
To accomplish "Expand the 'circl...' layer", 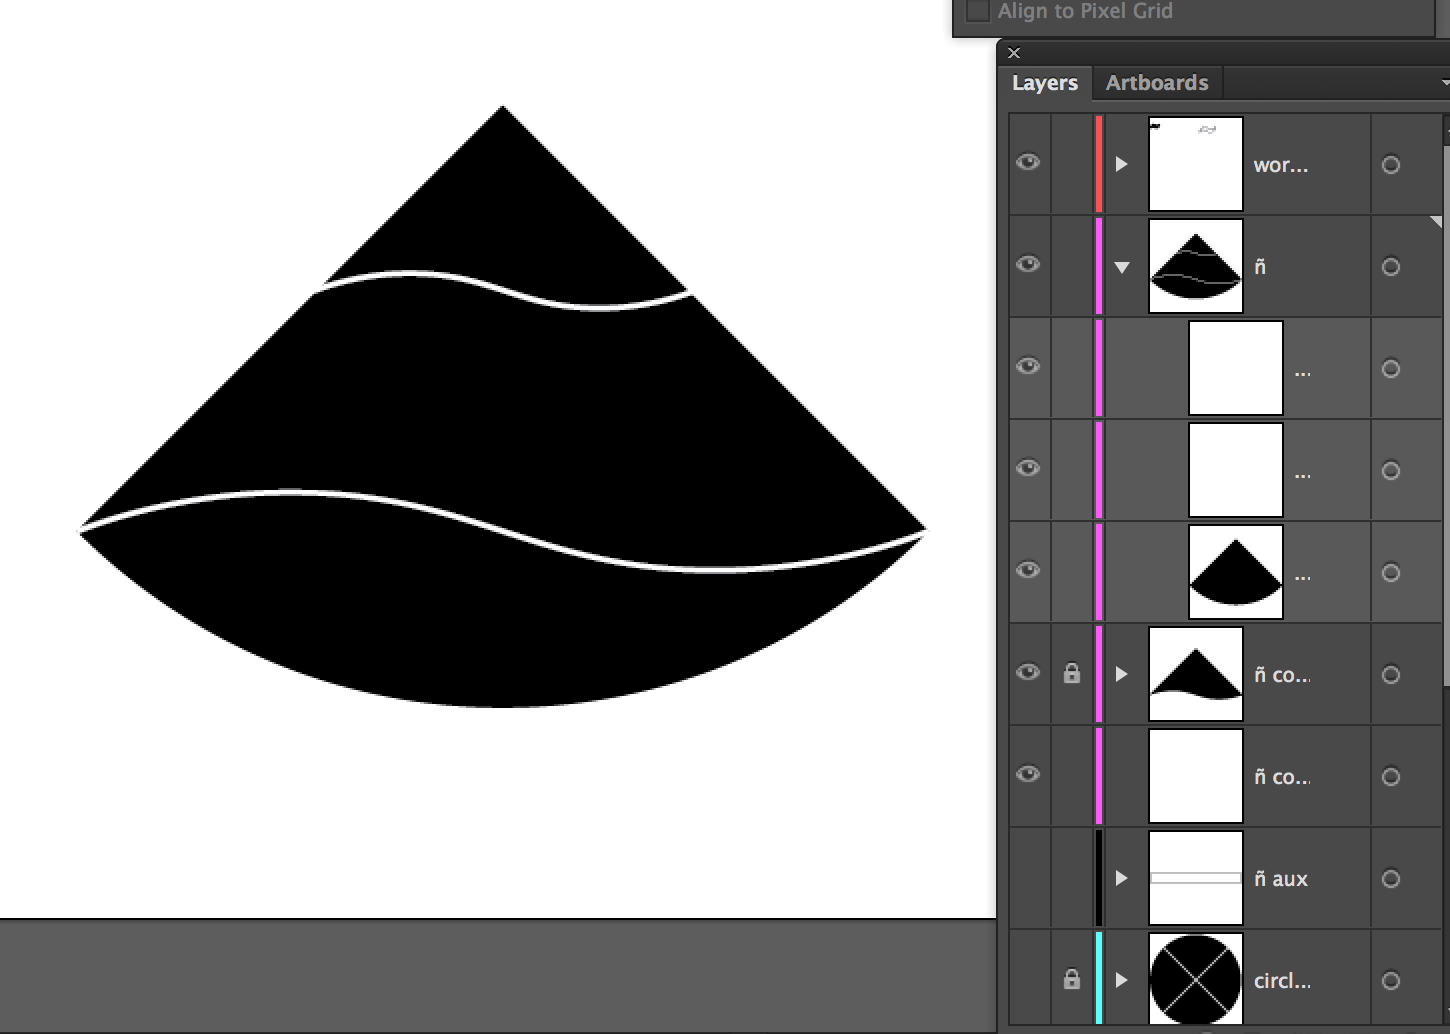I will (x=1122, y=980).
